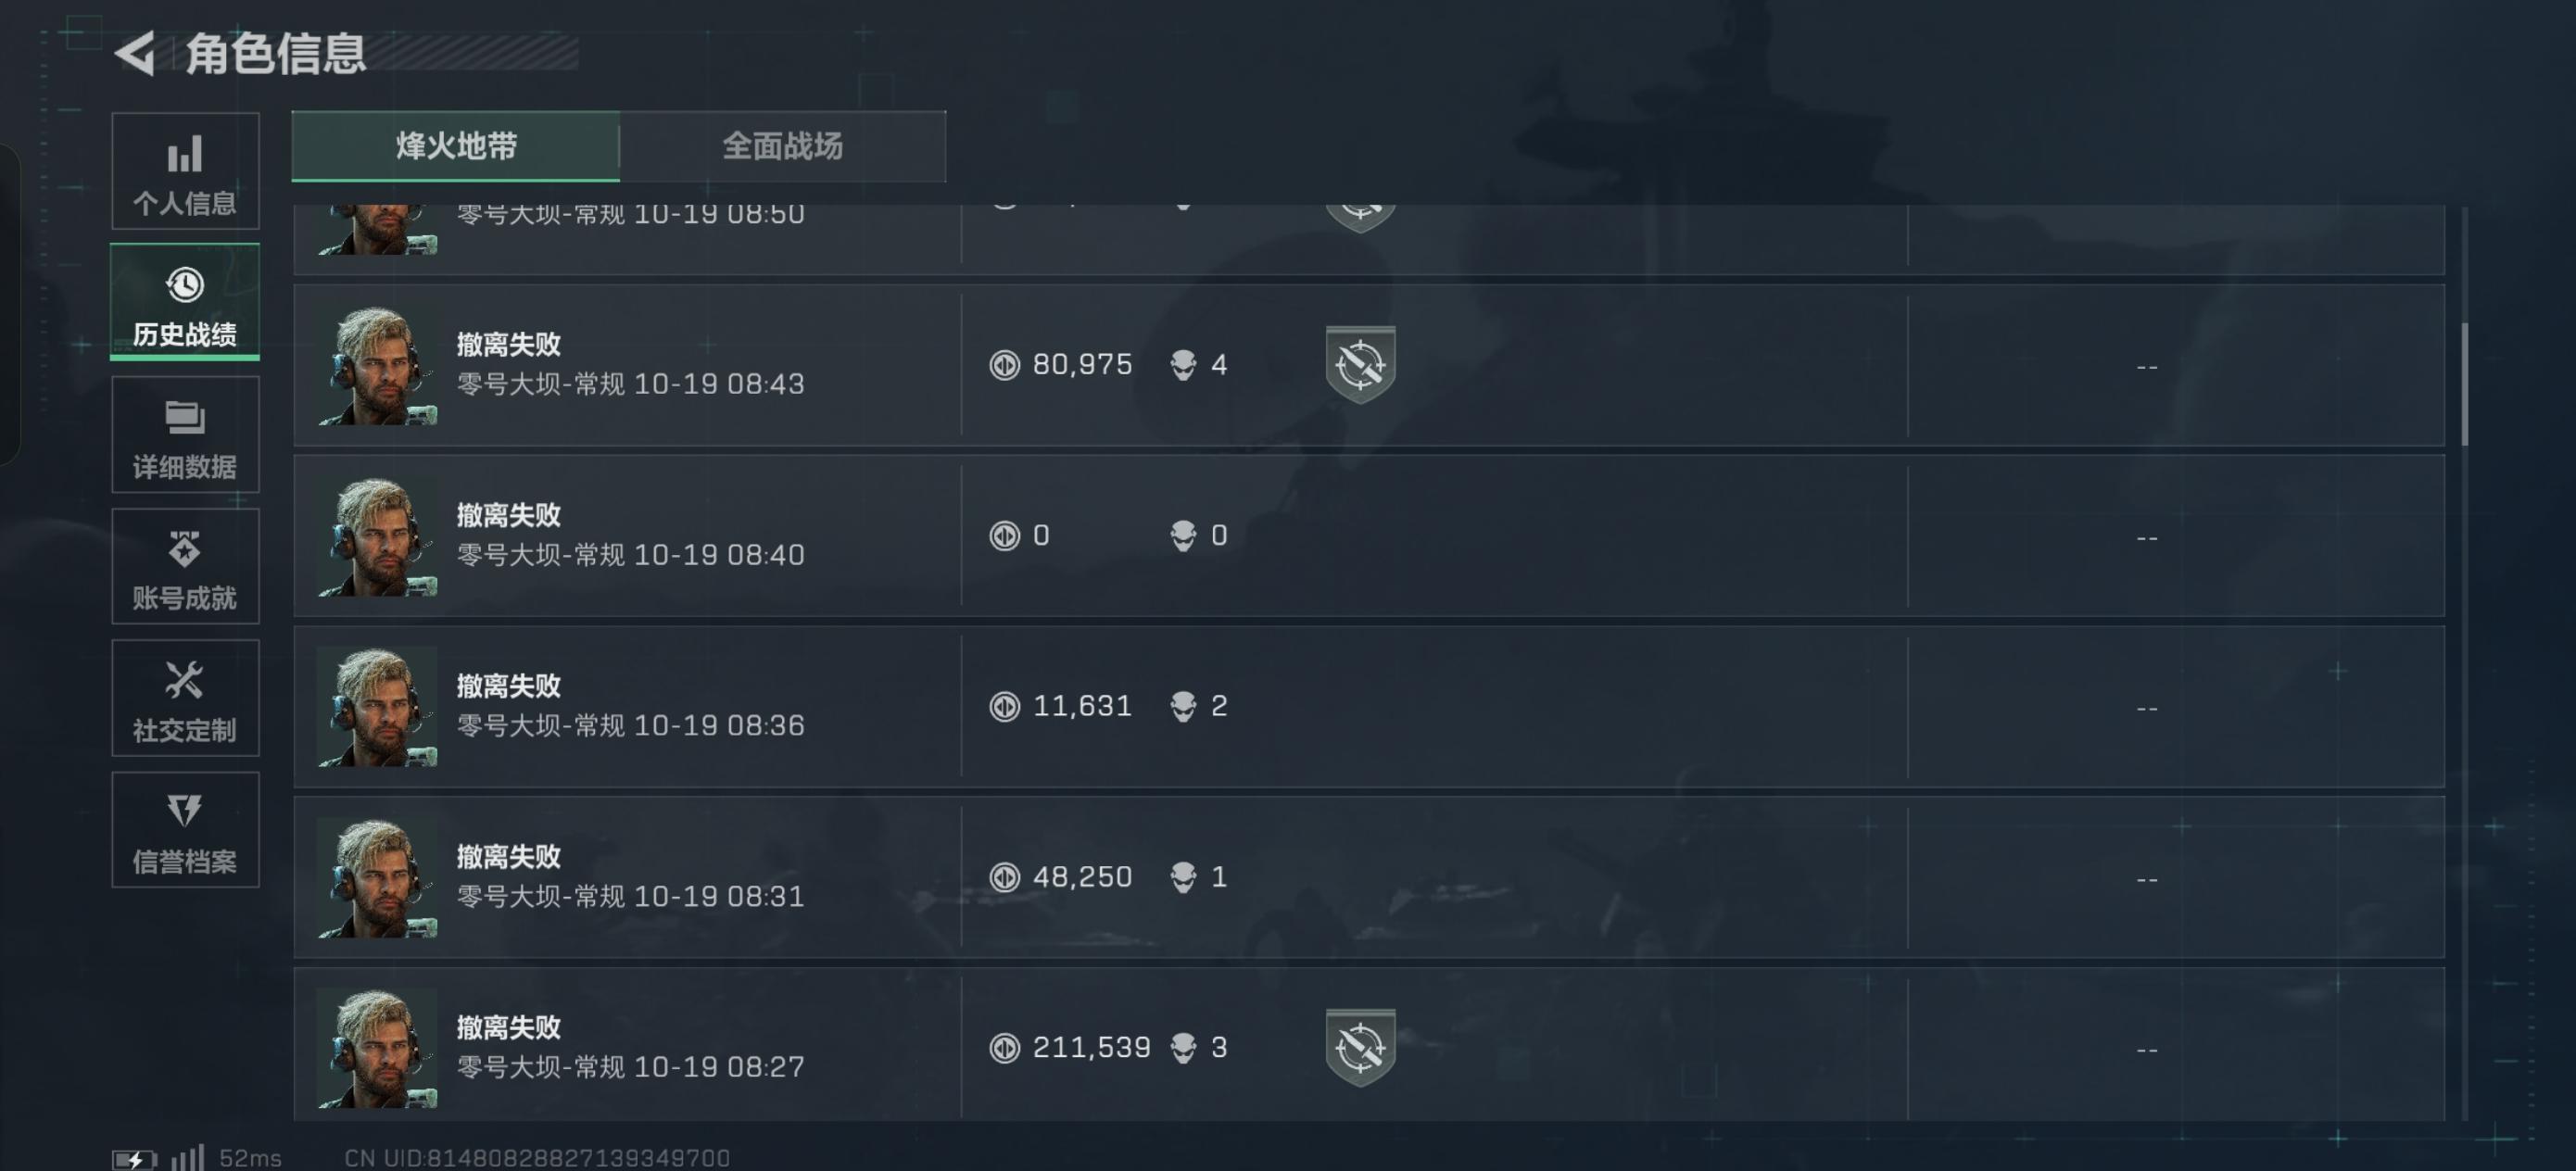Click the match list vertical scrollbar
Screen dimensions: 2576x1171
2464,384
